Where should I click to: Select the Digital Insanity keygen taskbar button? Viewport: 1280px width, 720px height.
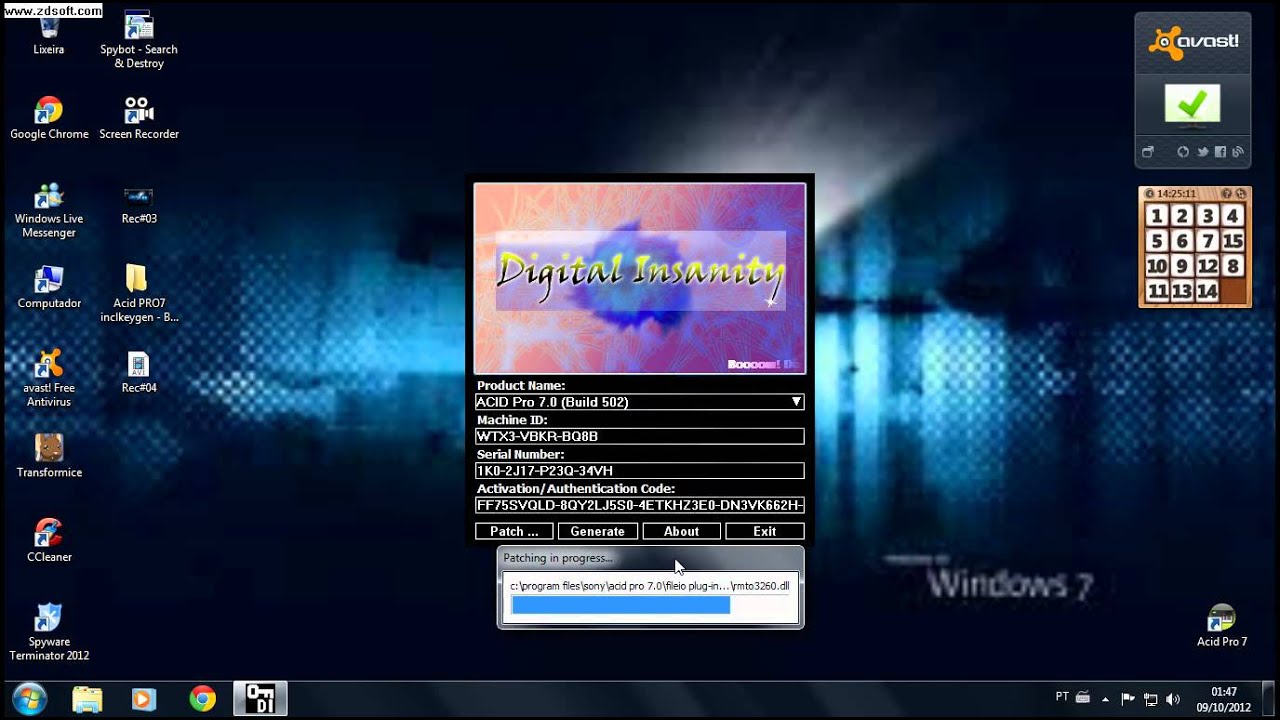[260, 698]
